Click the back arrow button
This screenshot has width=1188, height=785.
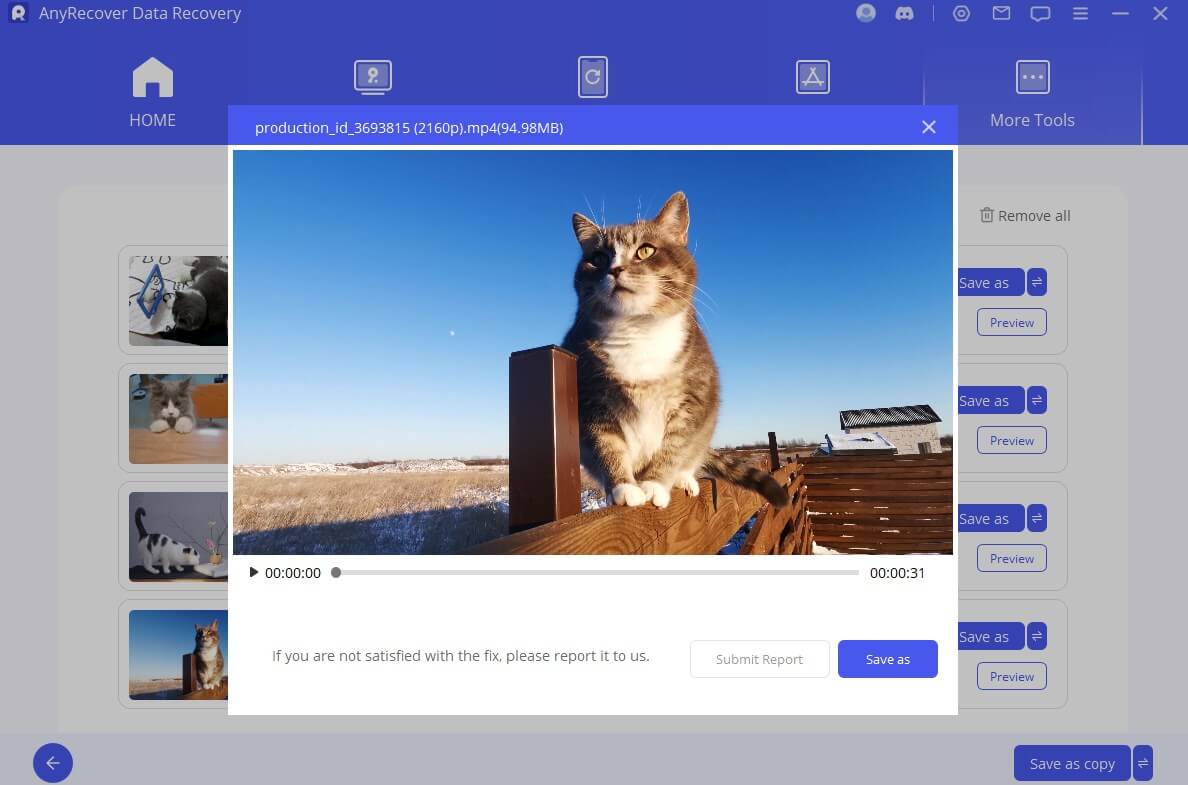pos(53,764)
